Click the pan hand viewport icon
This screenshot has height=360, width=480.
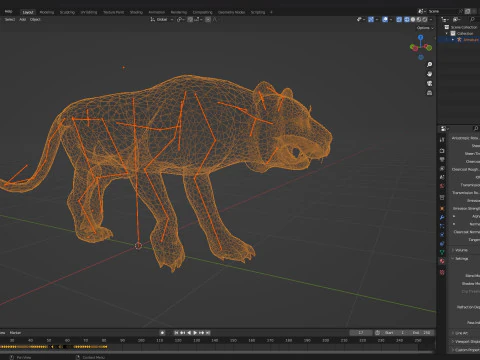click(429, 74)
